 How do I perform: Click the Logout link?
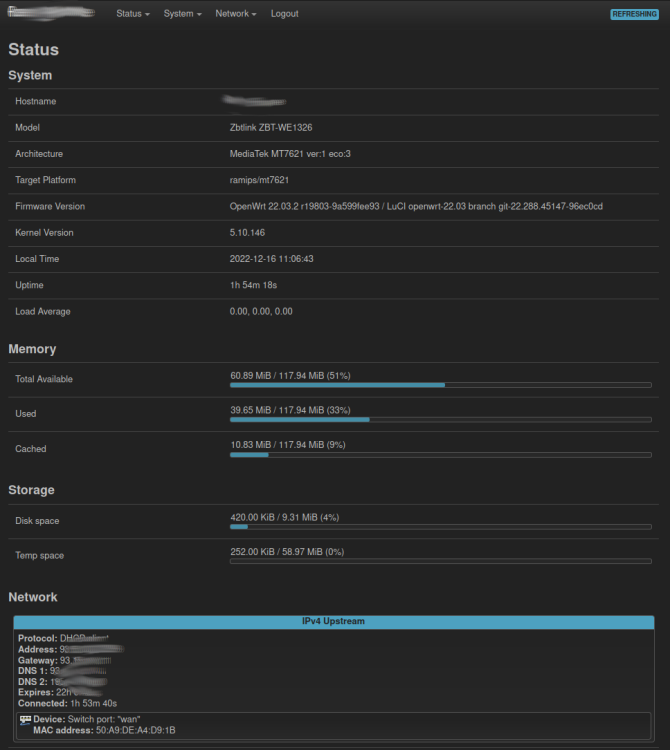tap(284, 14)
